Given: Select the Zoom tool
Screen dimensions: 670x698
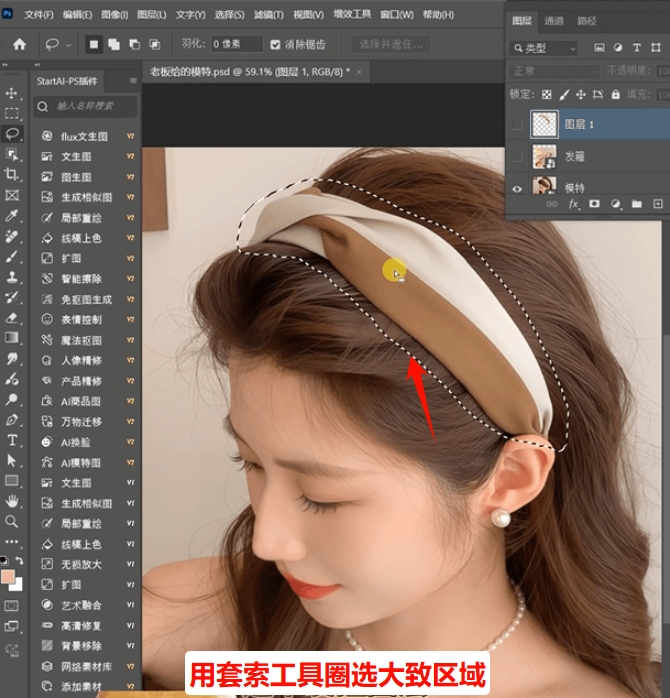Looking at the screenshot, I should pos(12,521).
